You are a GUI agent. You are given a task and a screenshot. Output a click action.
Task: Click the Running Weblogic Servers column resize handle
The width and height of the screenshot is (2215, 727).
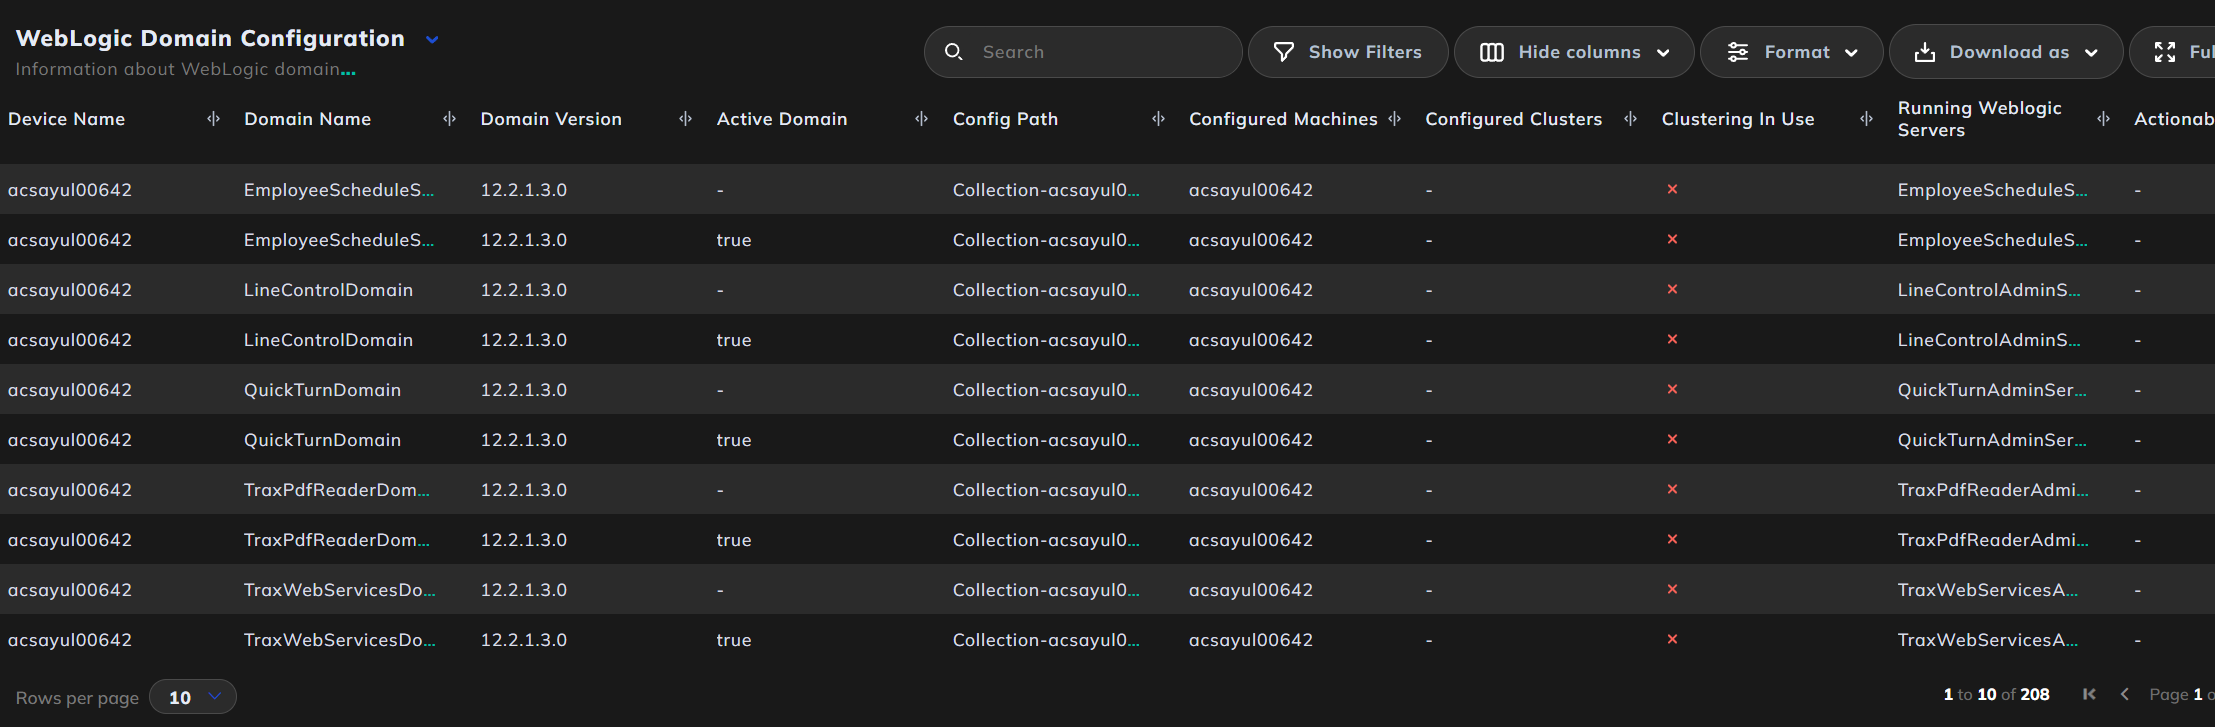click(2103, 119)
